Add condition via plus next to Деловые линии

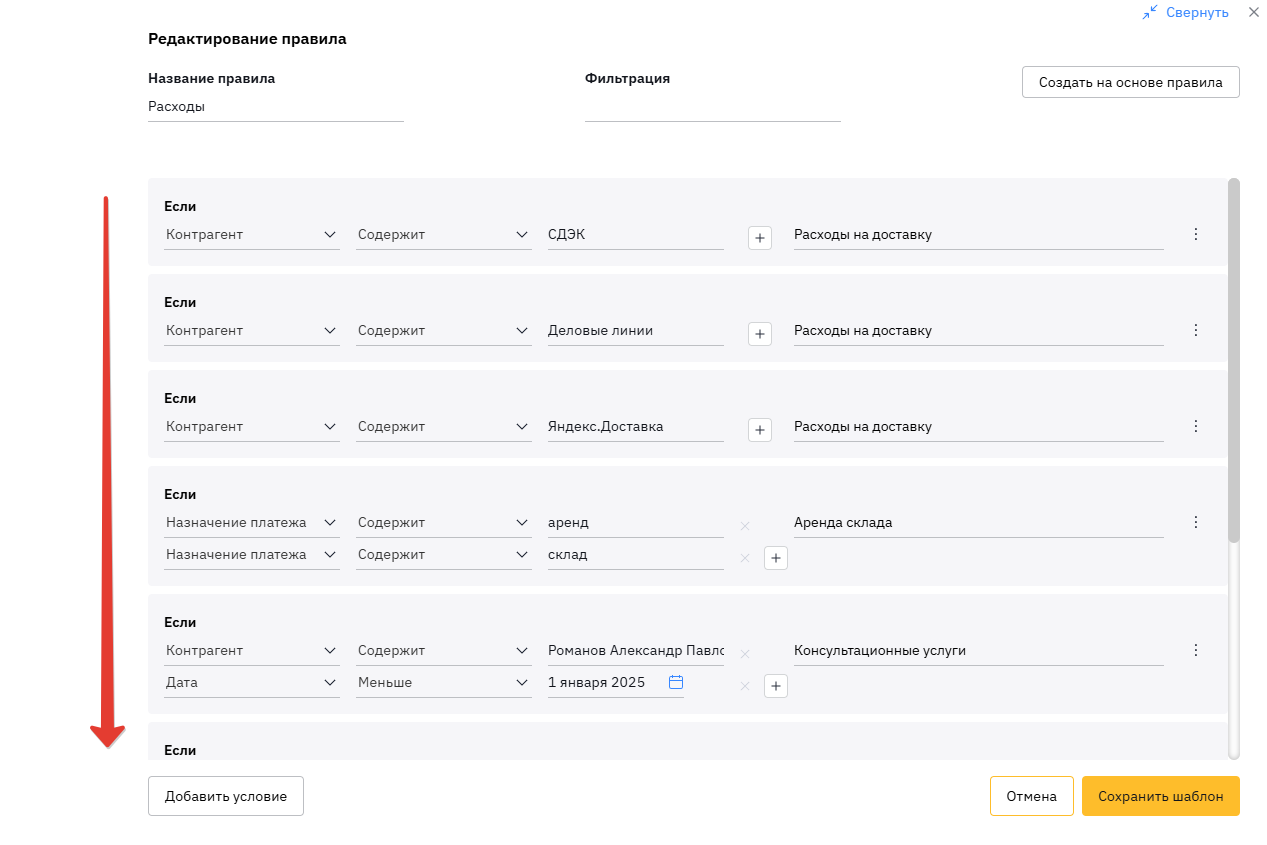[759, 334]
